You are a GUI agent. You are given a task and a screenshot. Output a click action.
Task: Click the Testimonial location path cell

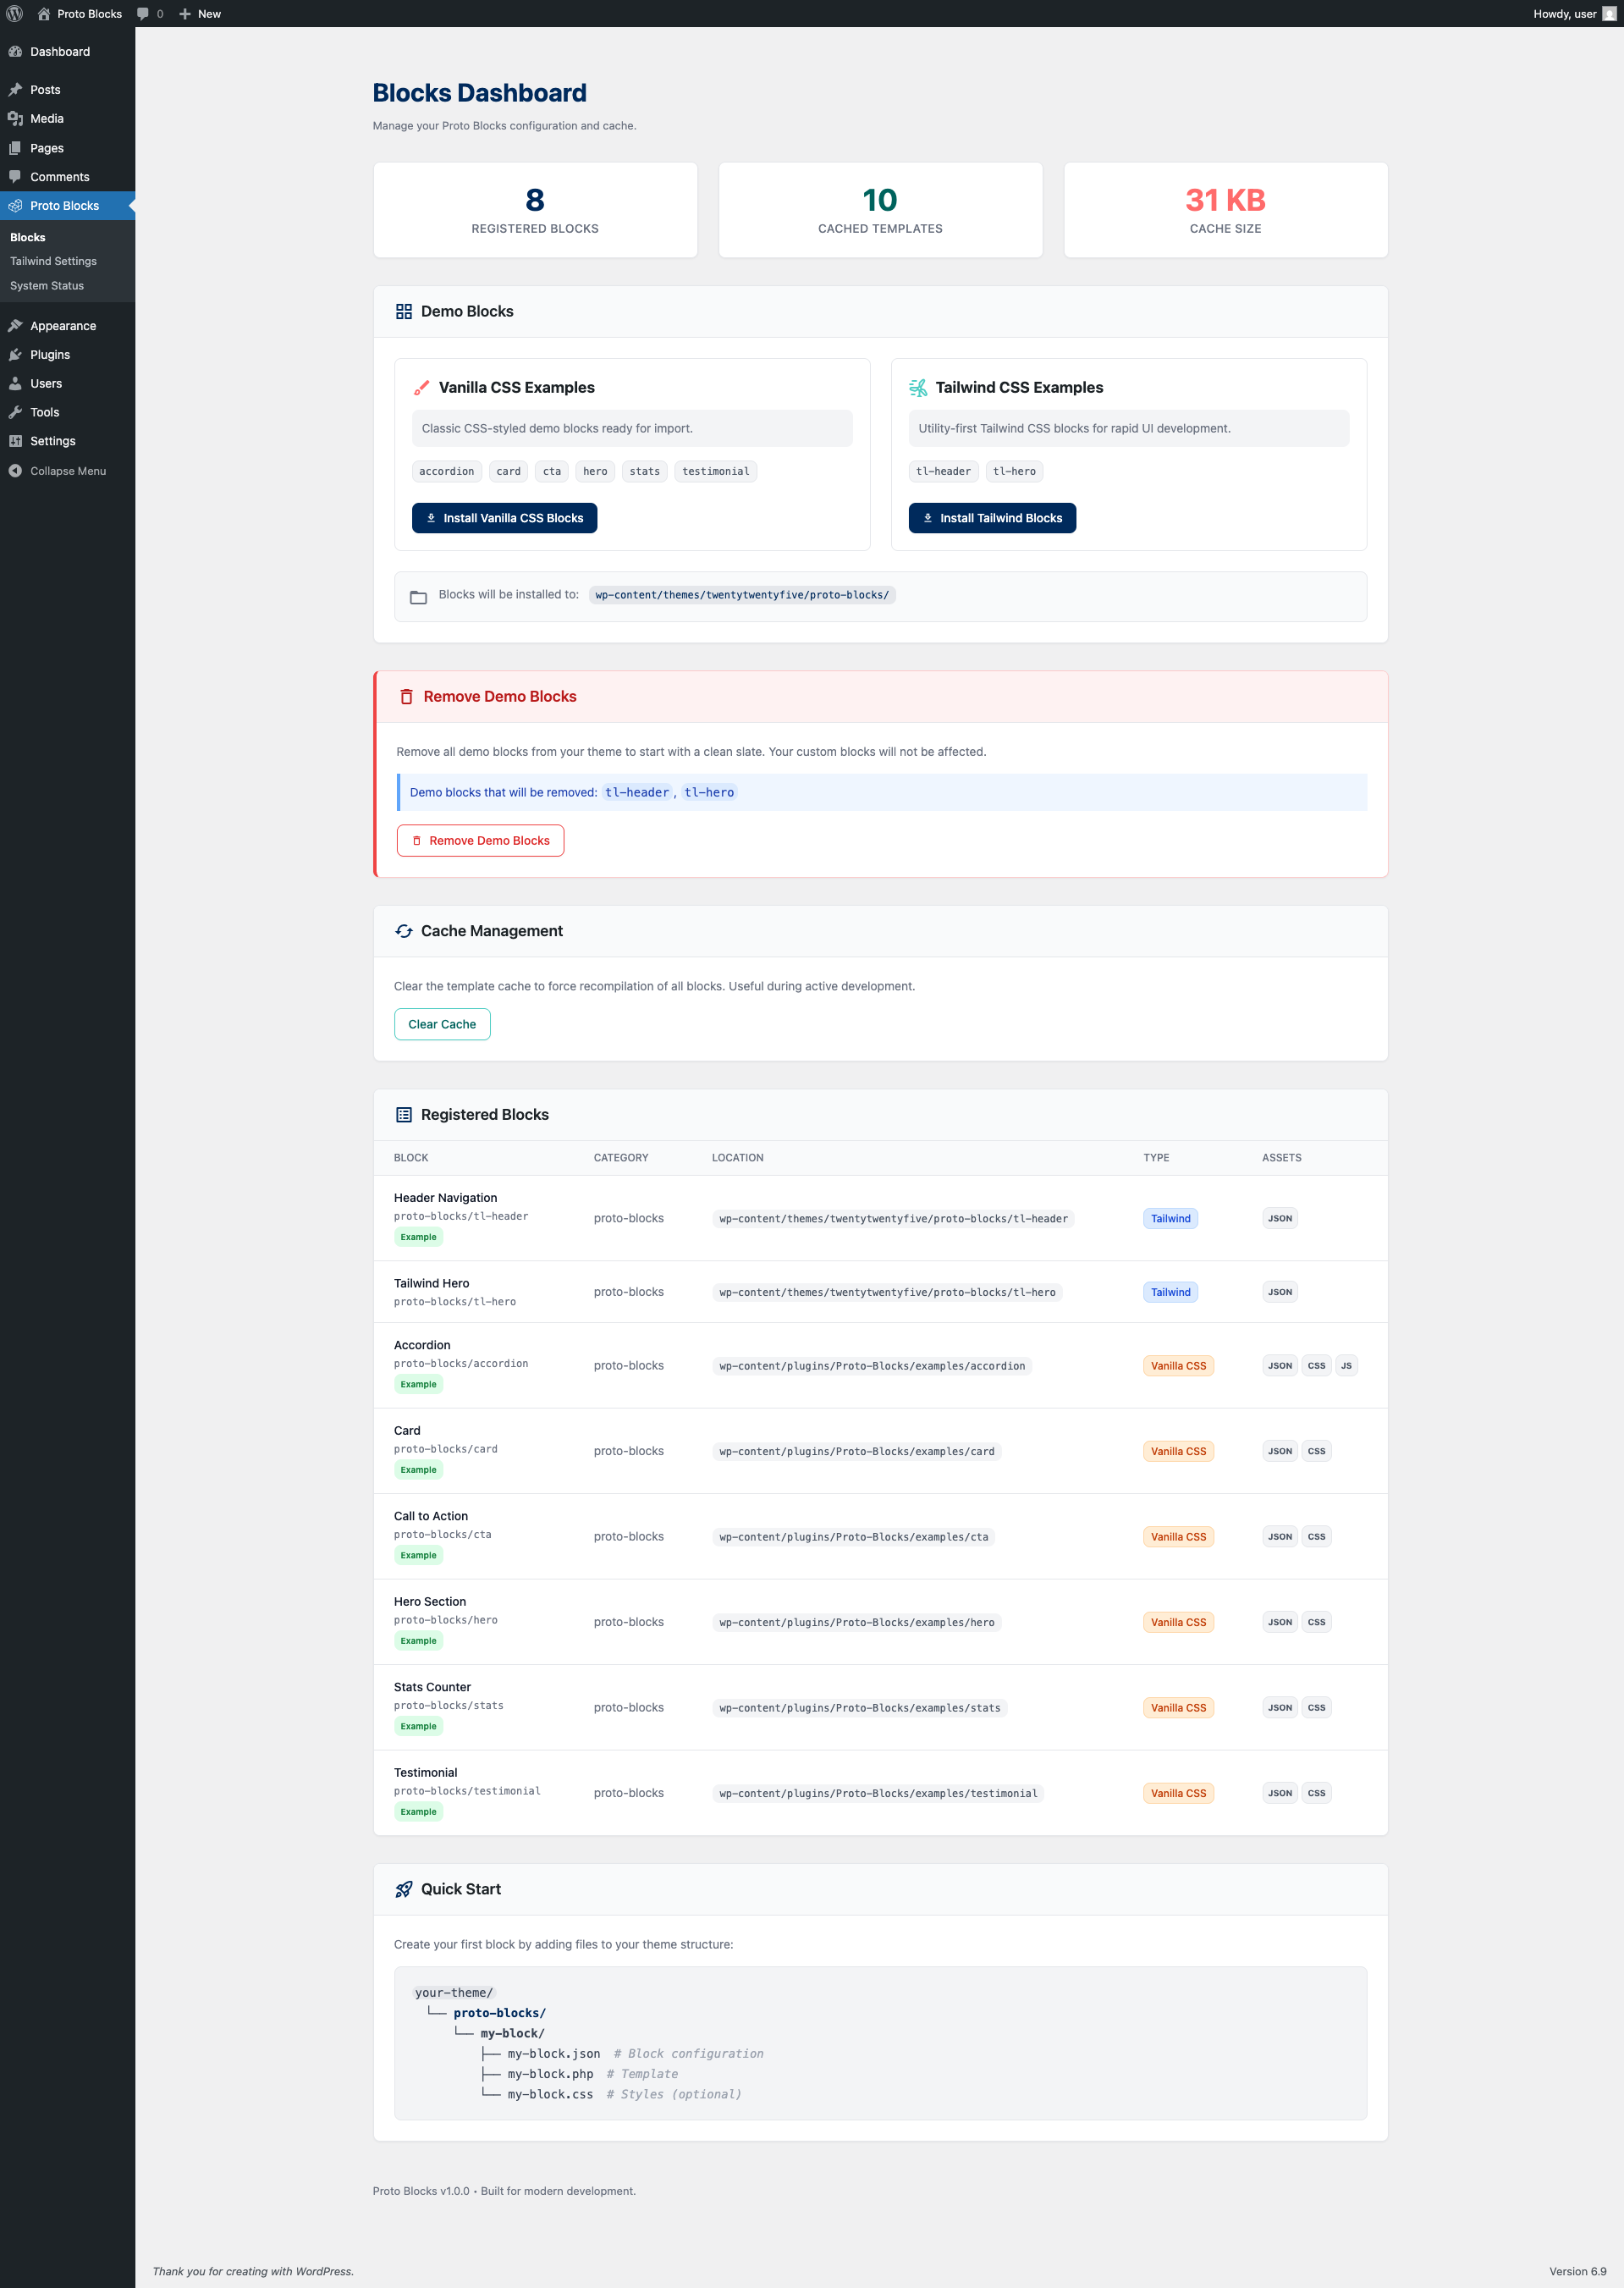coord(878,1793)
